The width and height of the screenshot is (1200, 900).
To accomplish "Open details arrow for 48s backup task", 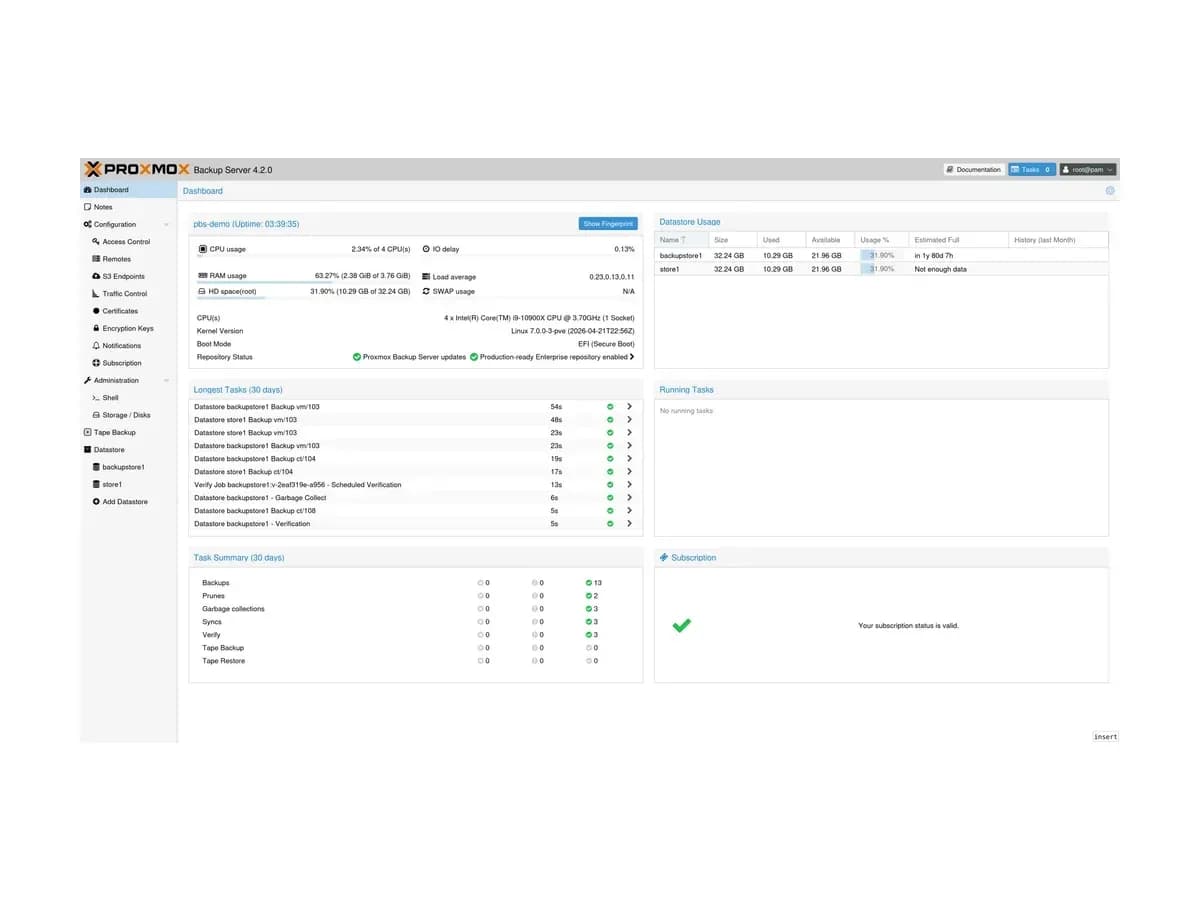I will click(629, 420).
